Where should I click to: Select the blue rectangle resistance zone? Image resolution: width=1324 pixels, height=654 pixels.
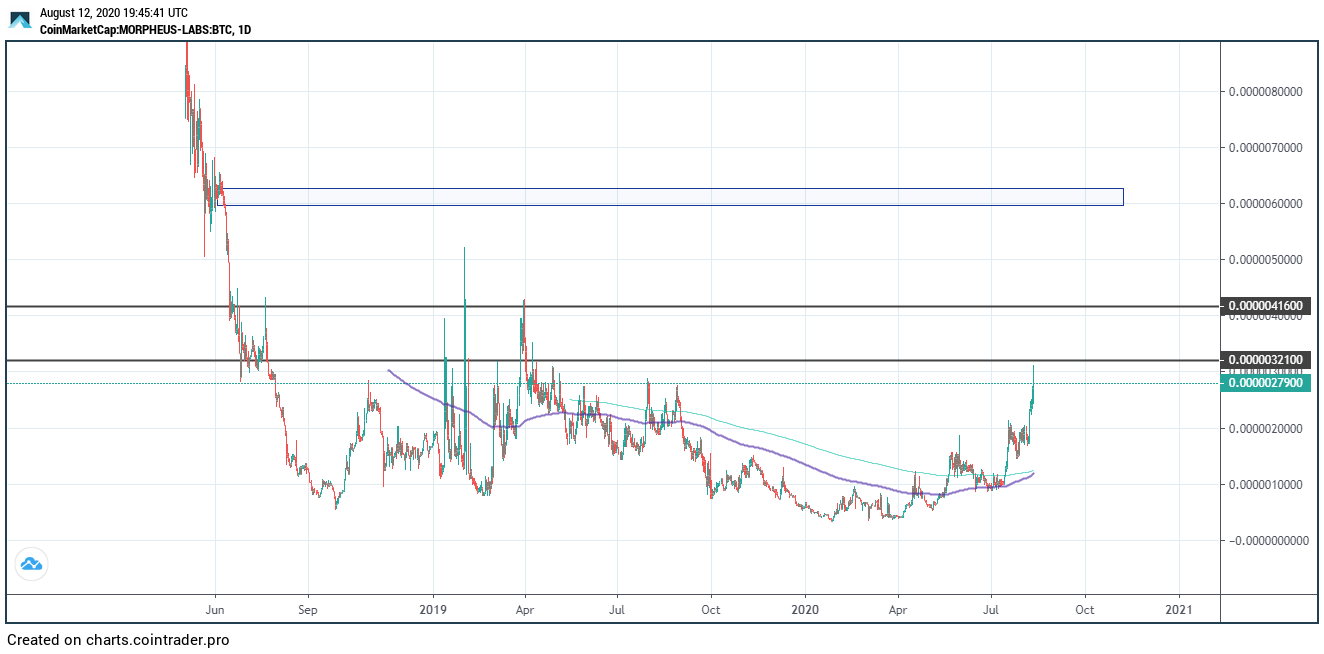click(670, 197)
